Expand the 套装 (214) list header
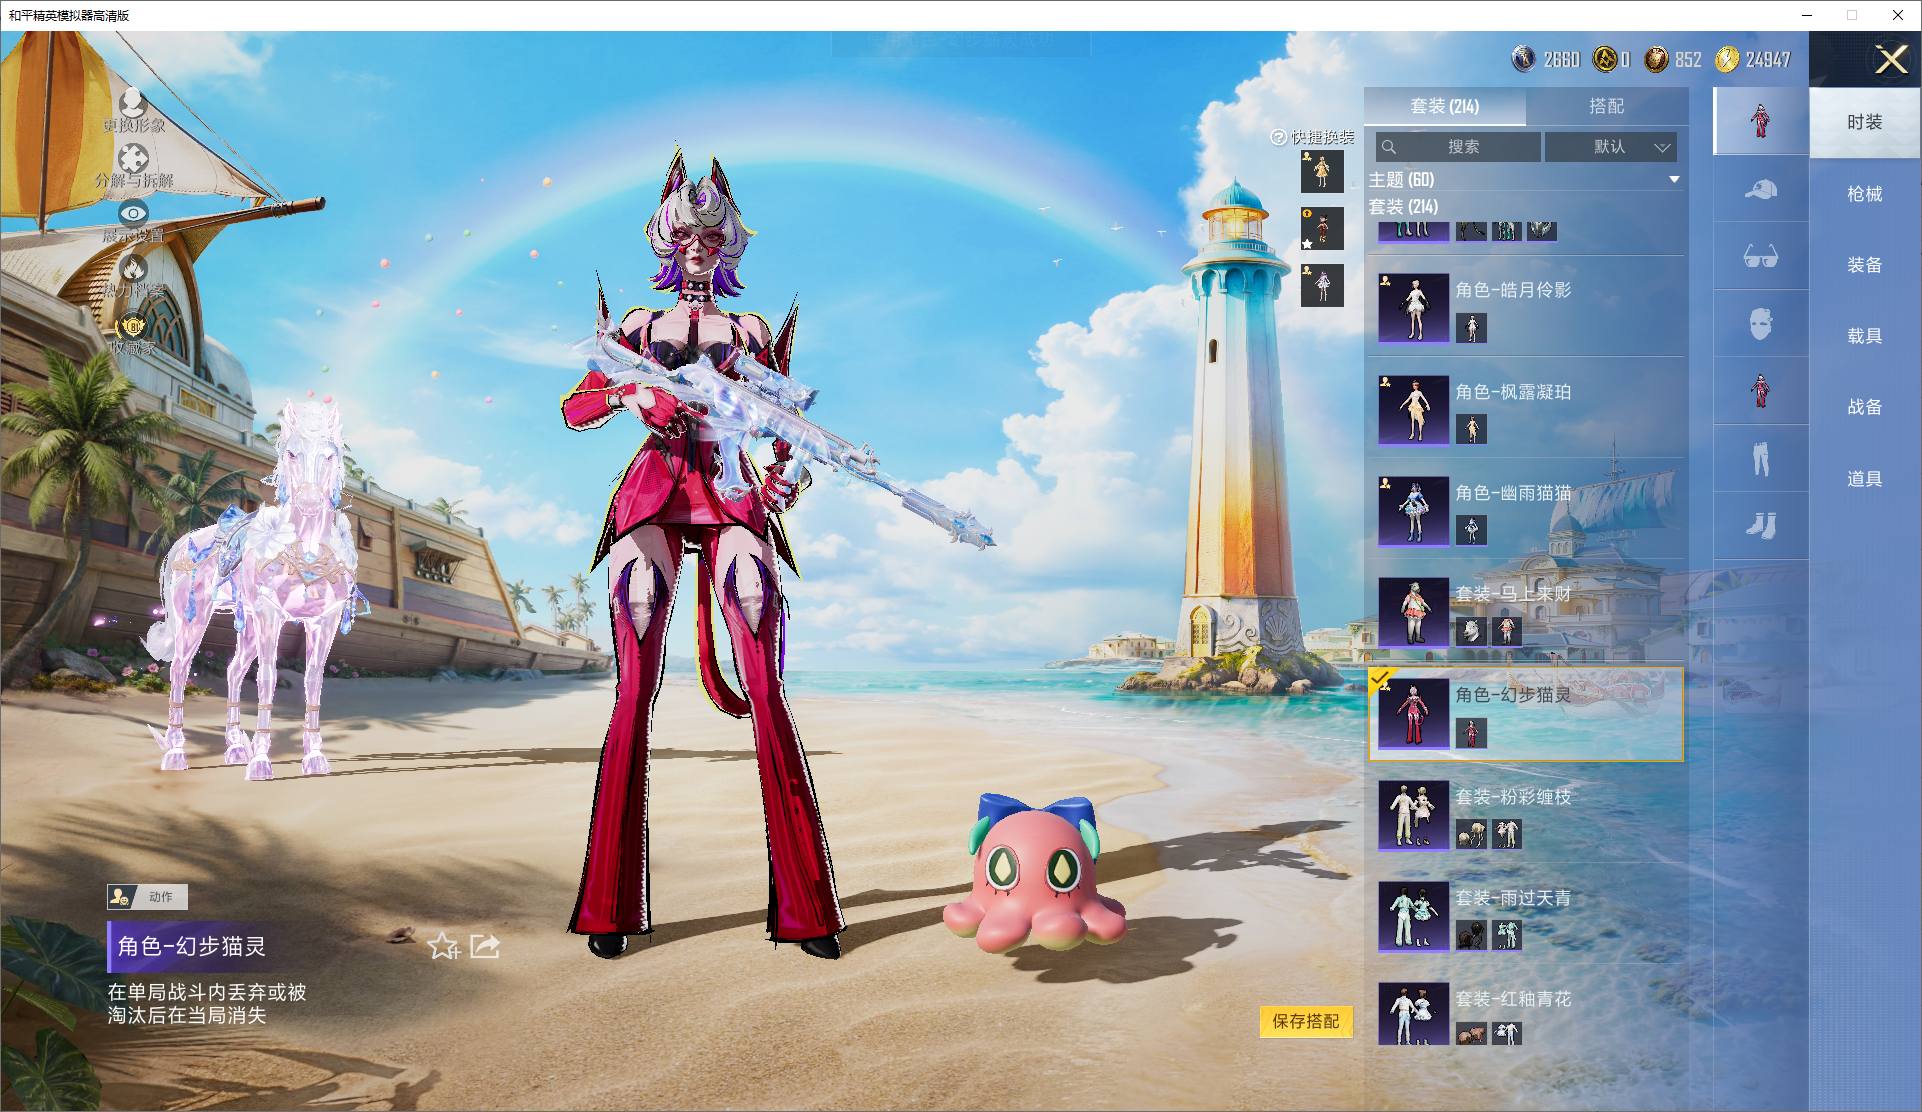This screenshot has width=1922, height=1112. click(x=1403, y=207)
